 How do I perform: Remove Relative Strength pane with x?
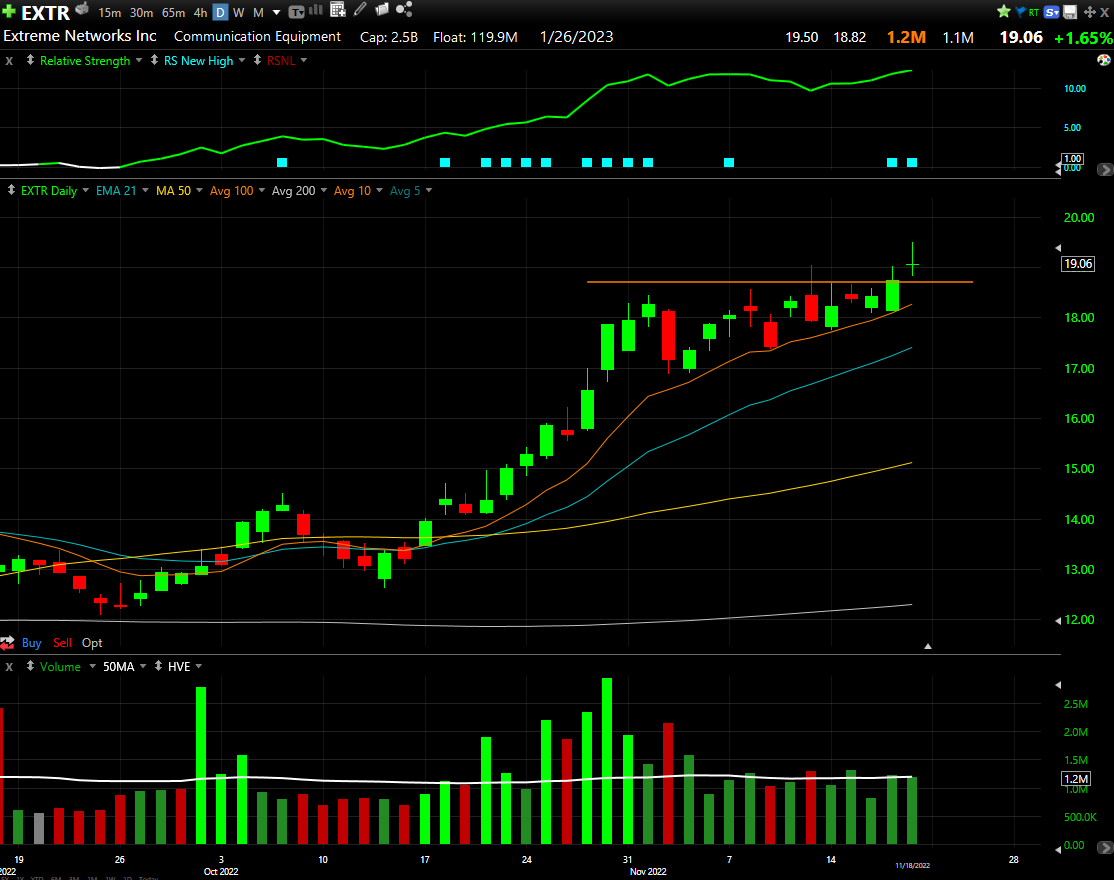coord(9,61)
